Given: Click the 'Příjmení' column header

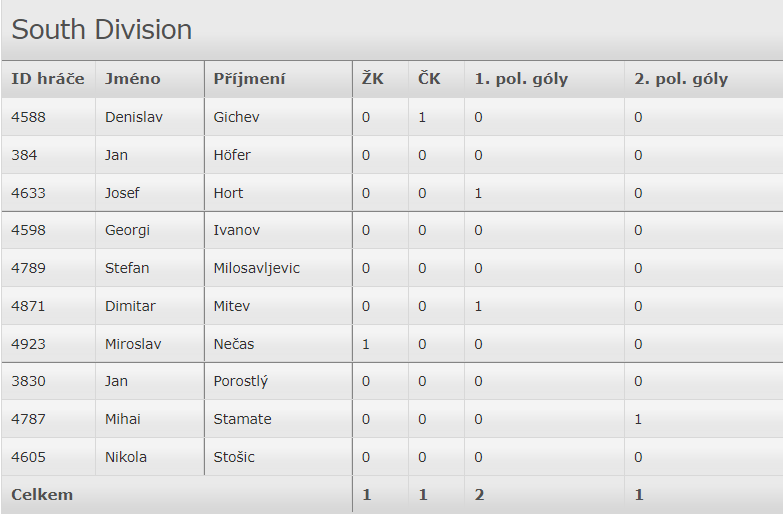Looking at the screenshot, I should (x=249, y=79).
